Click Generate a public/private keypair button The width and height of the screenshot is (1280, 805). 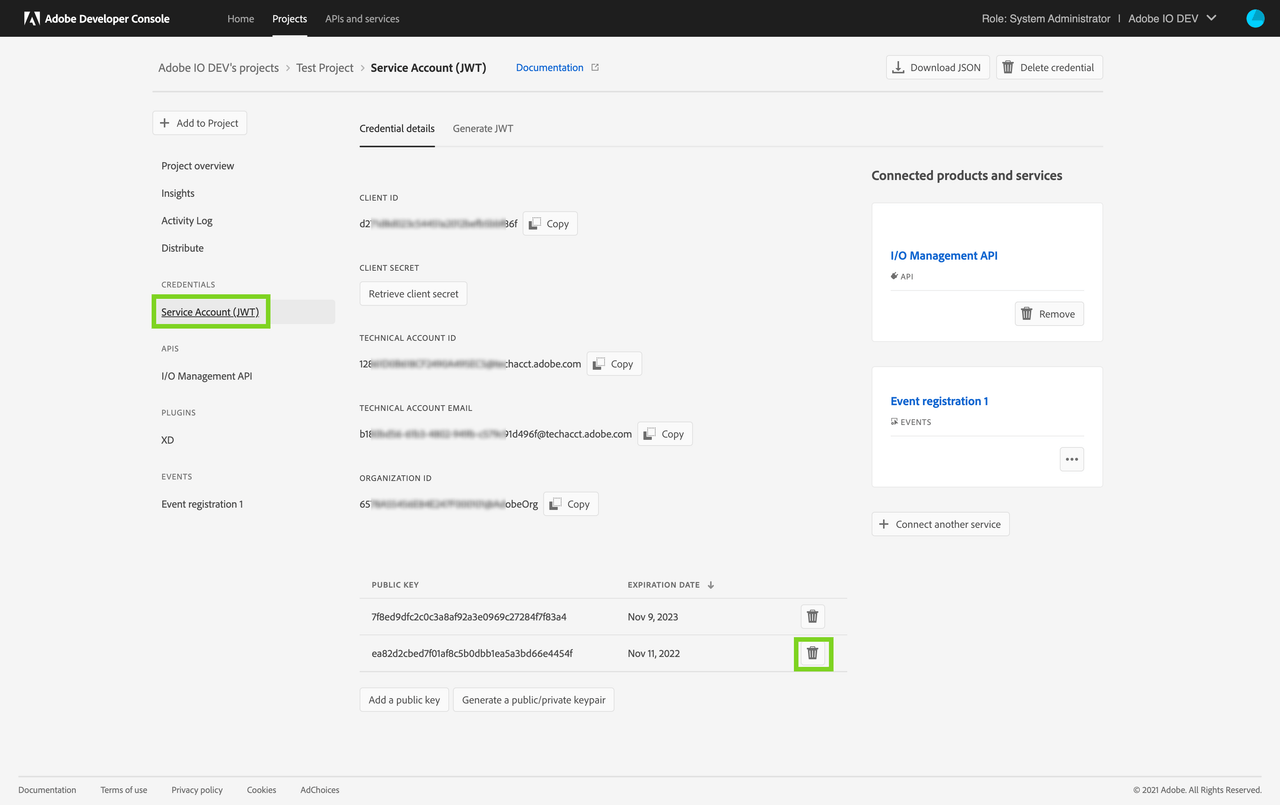click(534, 700)
